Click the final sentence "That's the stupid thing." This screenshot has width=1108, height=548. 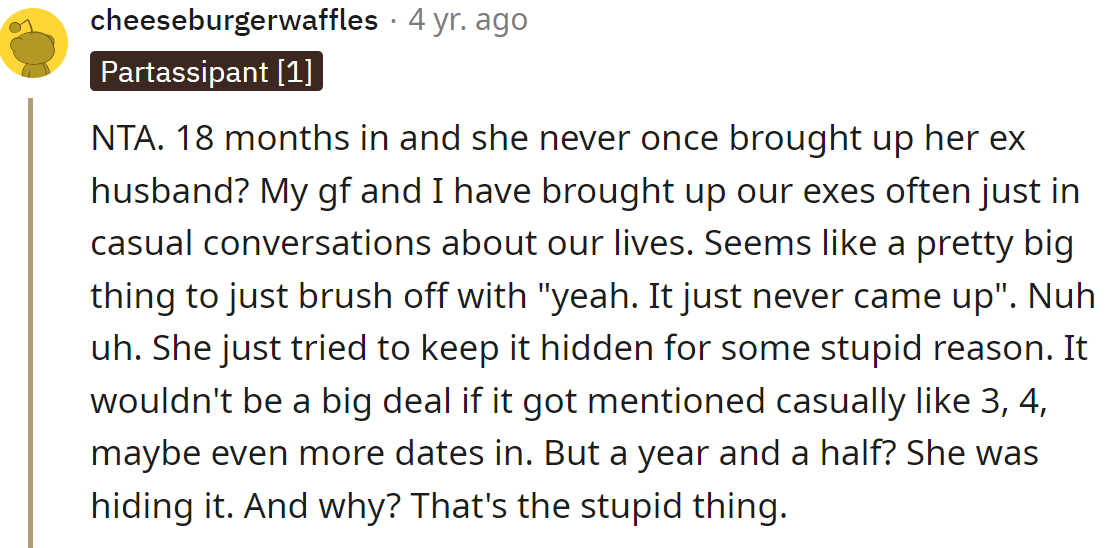coord(594,506)
